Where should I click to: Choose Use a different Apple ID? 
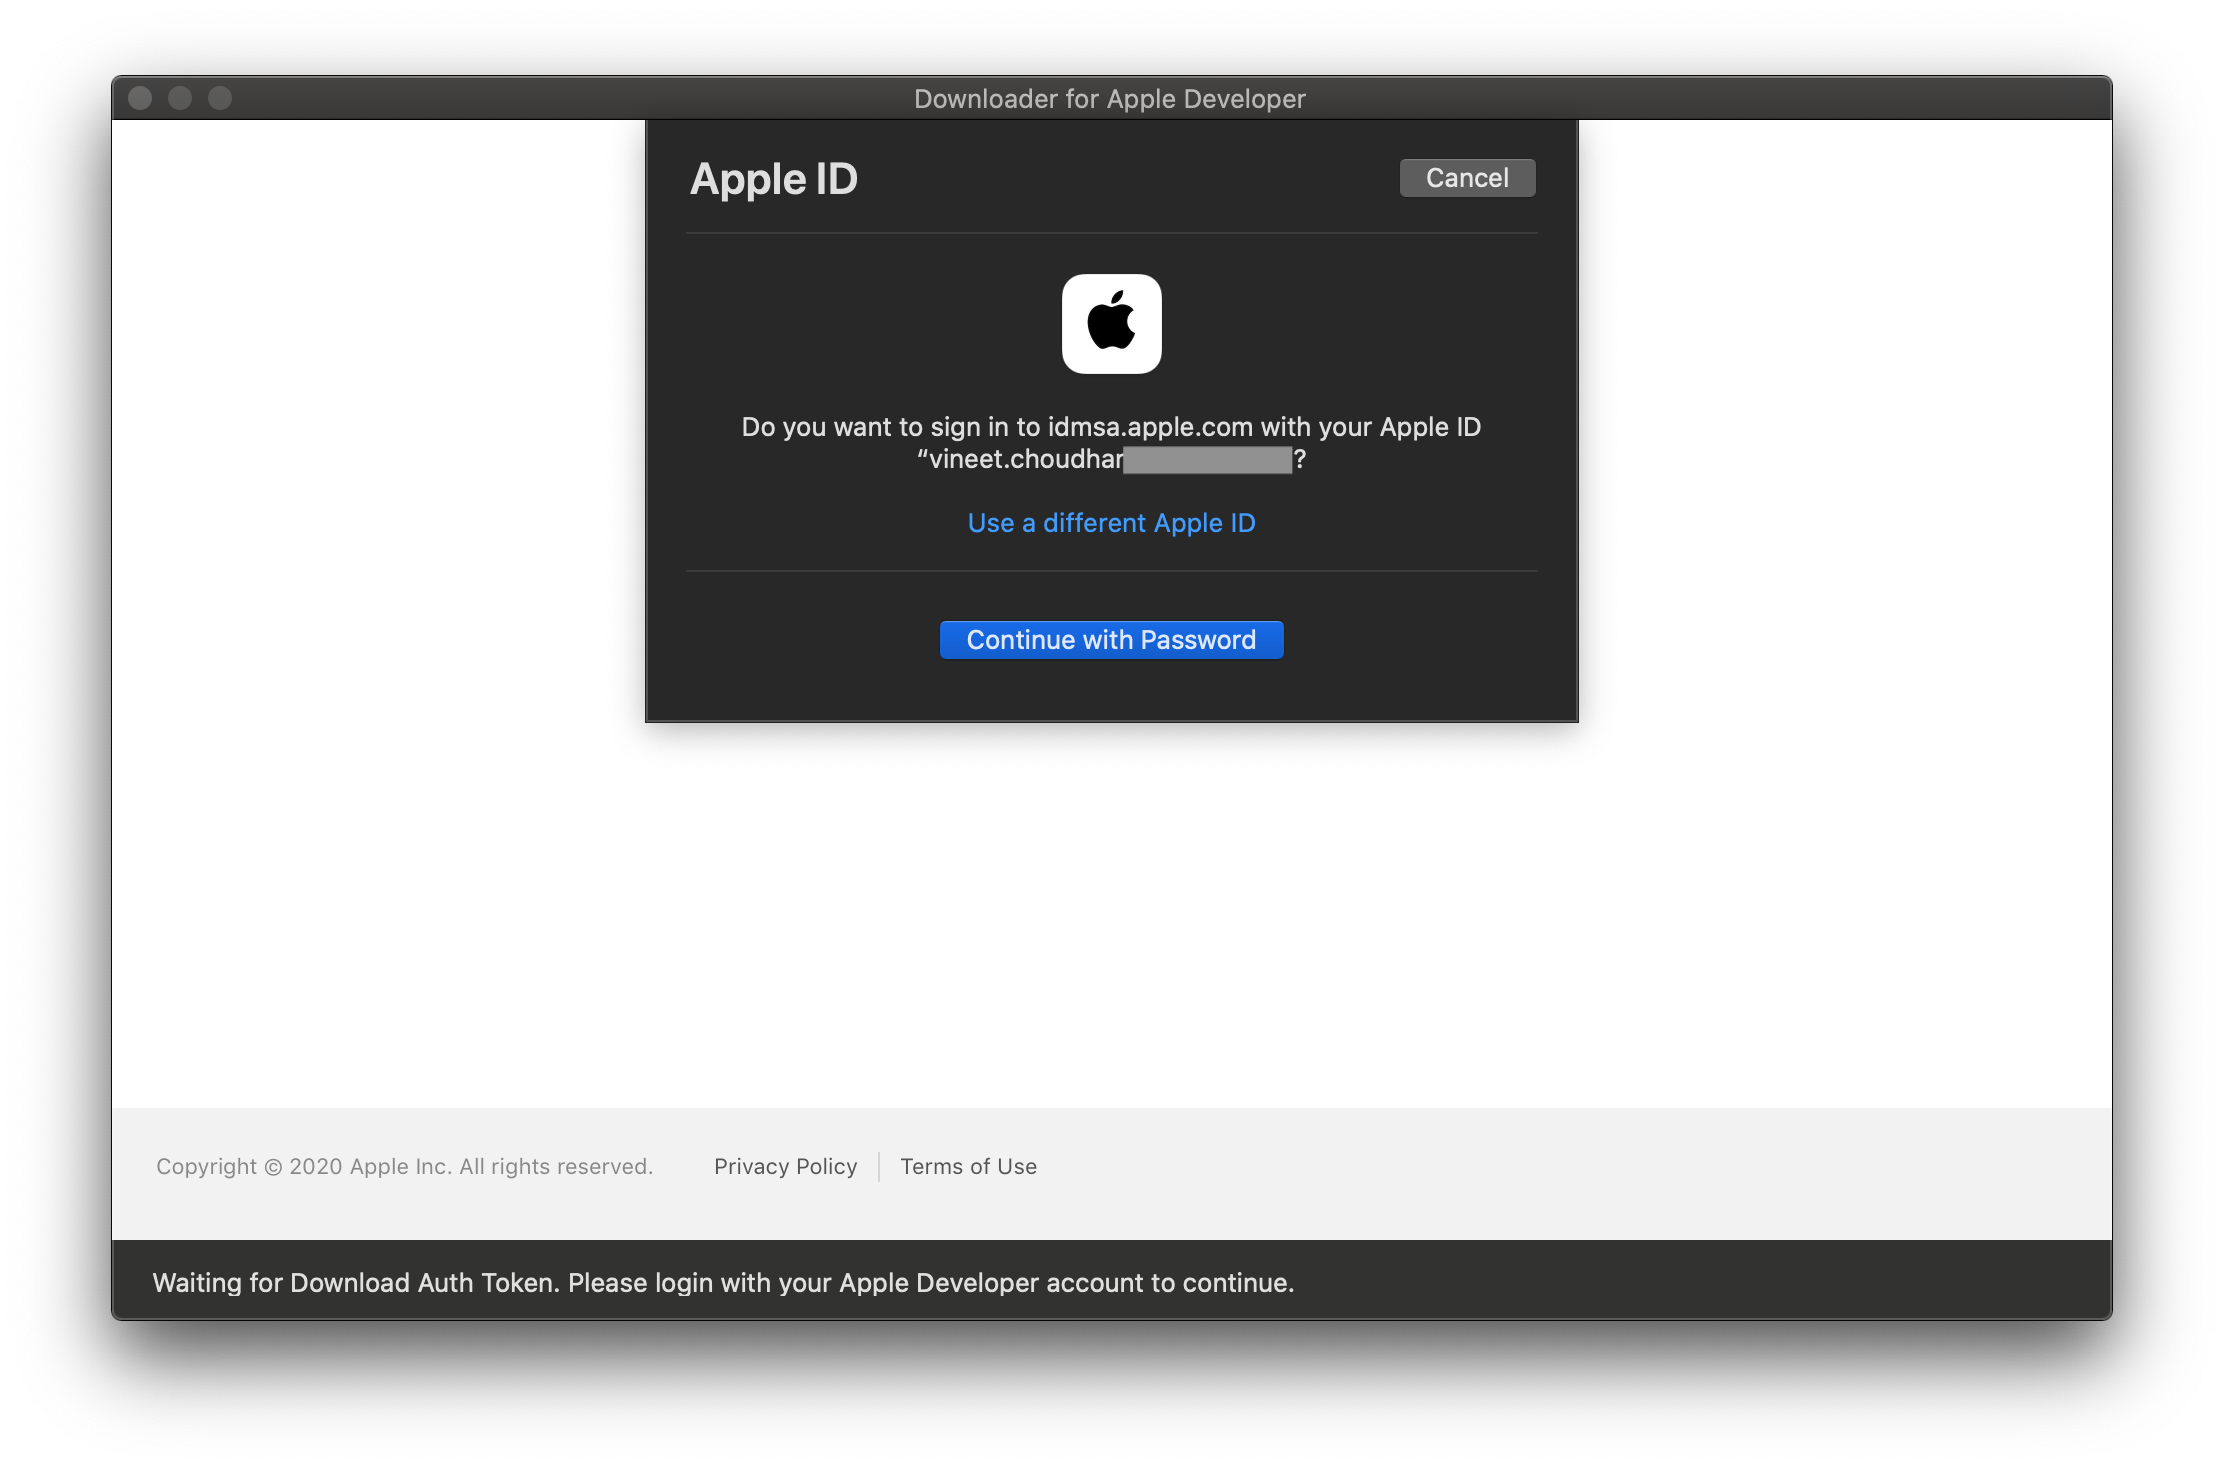tap(1111, 523)
